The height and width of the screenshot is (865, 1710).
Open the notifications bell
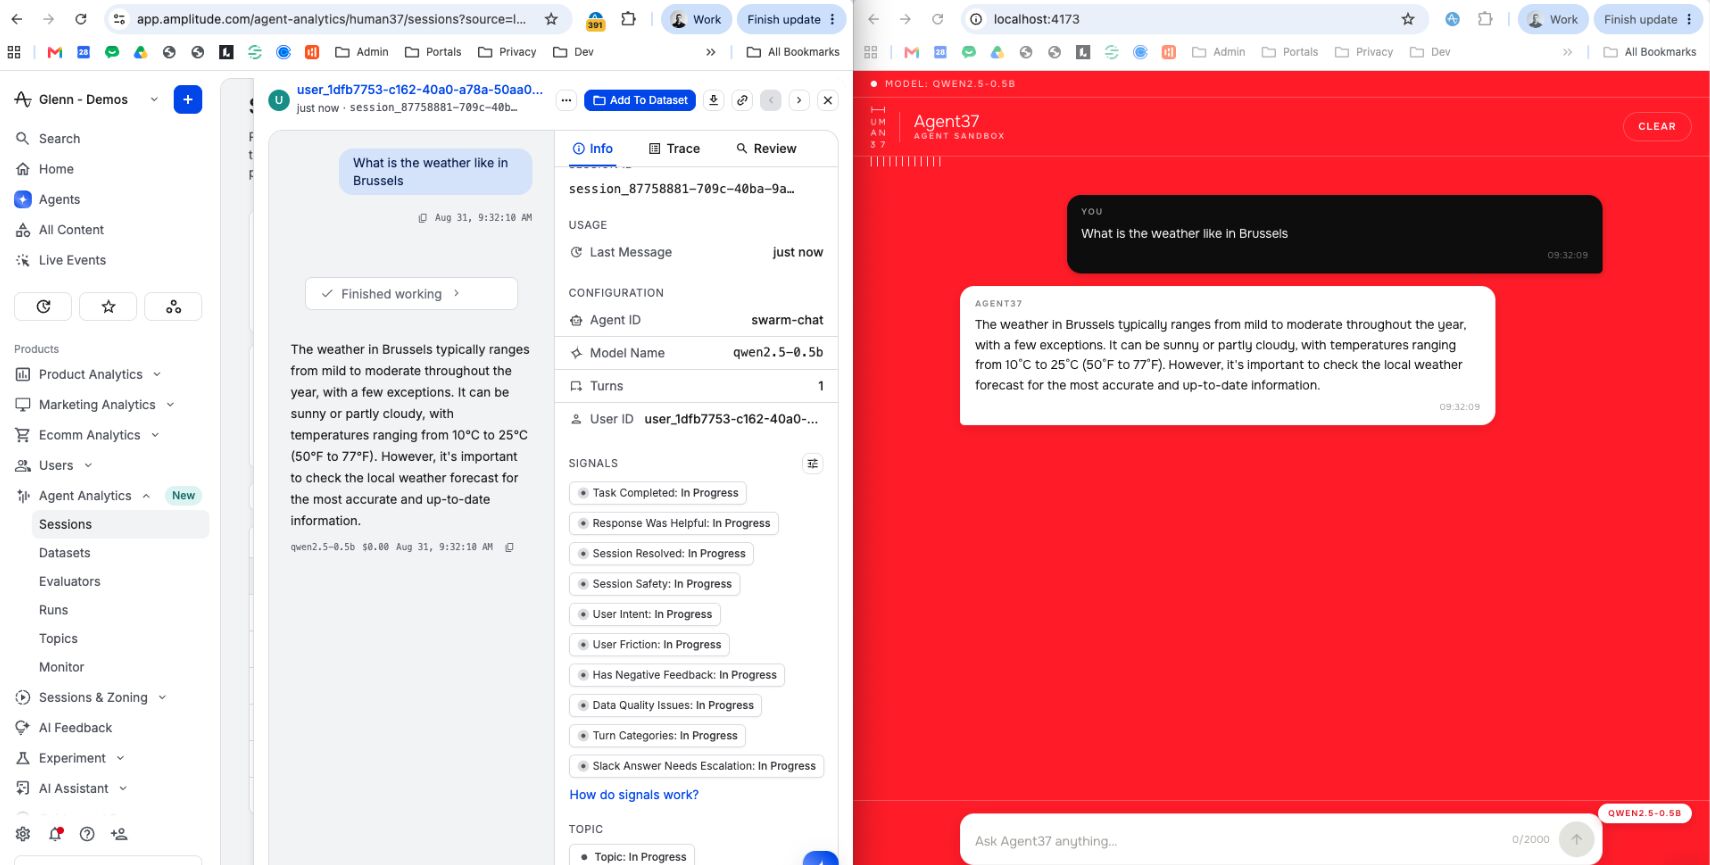[55, 834]
